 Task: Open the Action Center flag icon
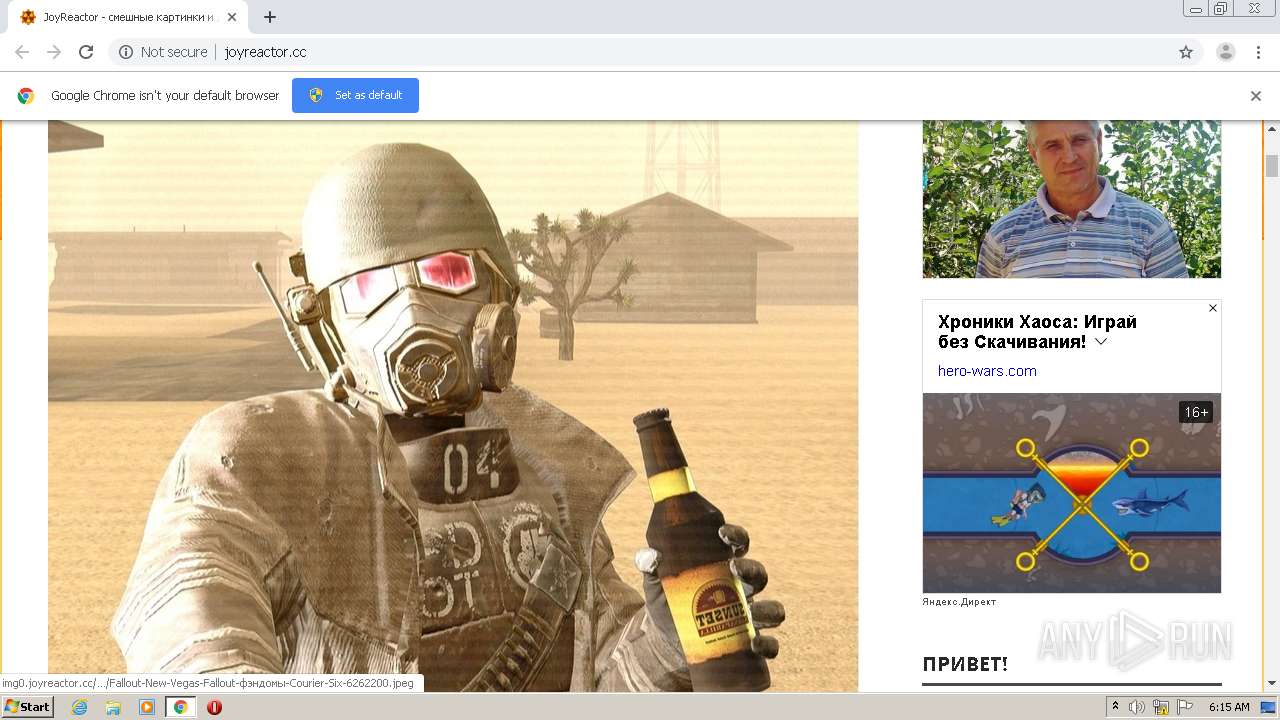[x=1185, y=707]
